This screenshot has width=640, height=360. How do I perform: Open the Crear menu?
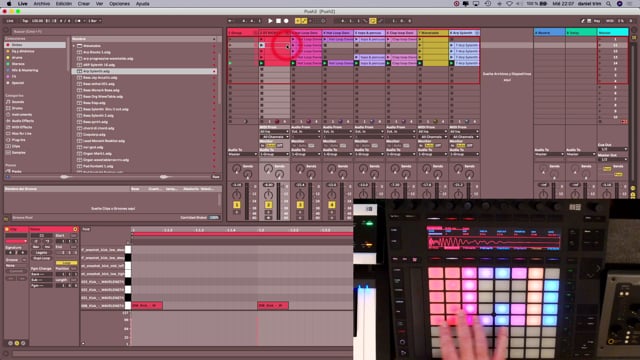84,4
